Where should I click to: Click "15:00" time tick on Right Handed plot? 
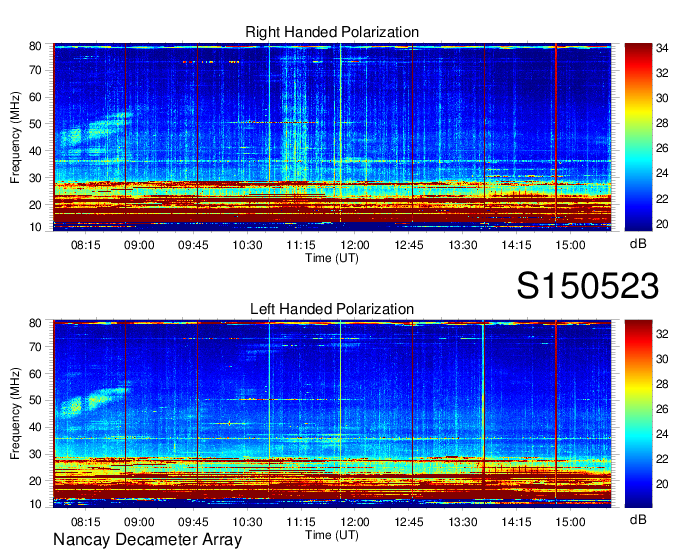(x=570, y=245)
